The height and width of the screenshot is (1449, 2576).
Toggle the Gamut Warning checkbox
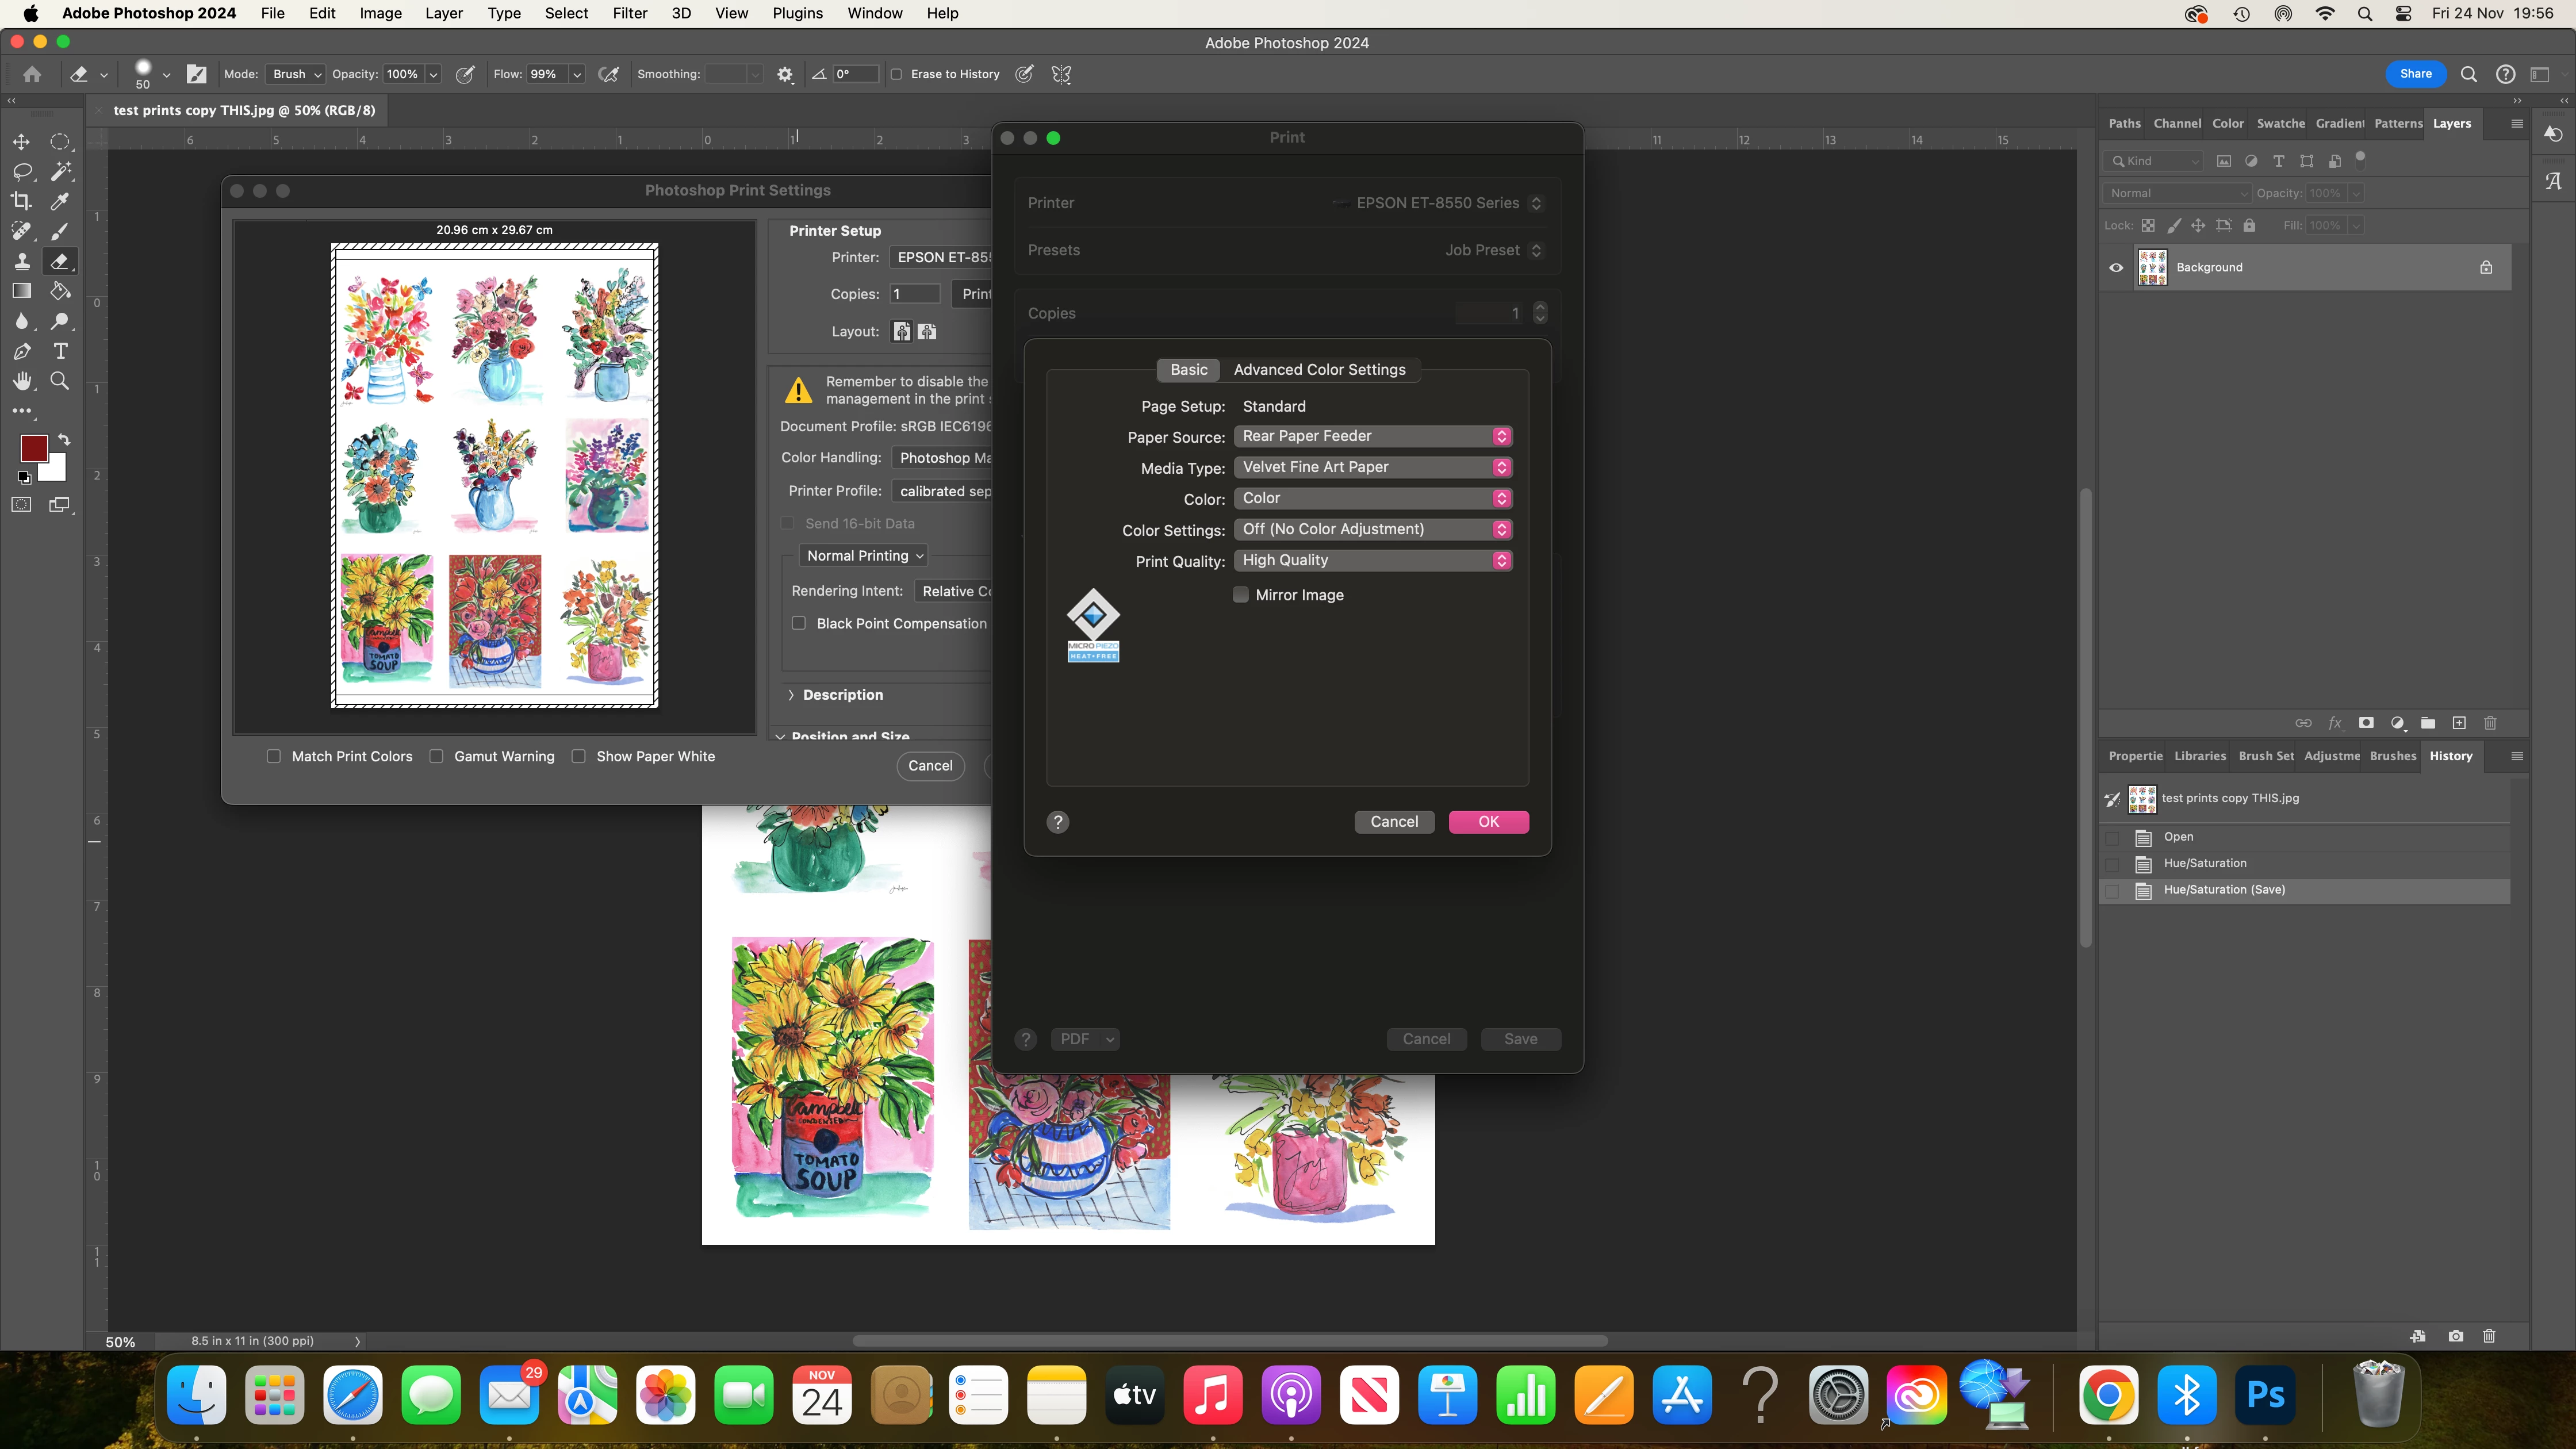pos(437,756)
